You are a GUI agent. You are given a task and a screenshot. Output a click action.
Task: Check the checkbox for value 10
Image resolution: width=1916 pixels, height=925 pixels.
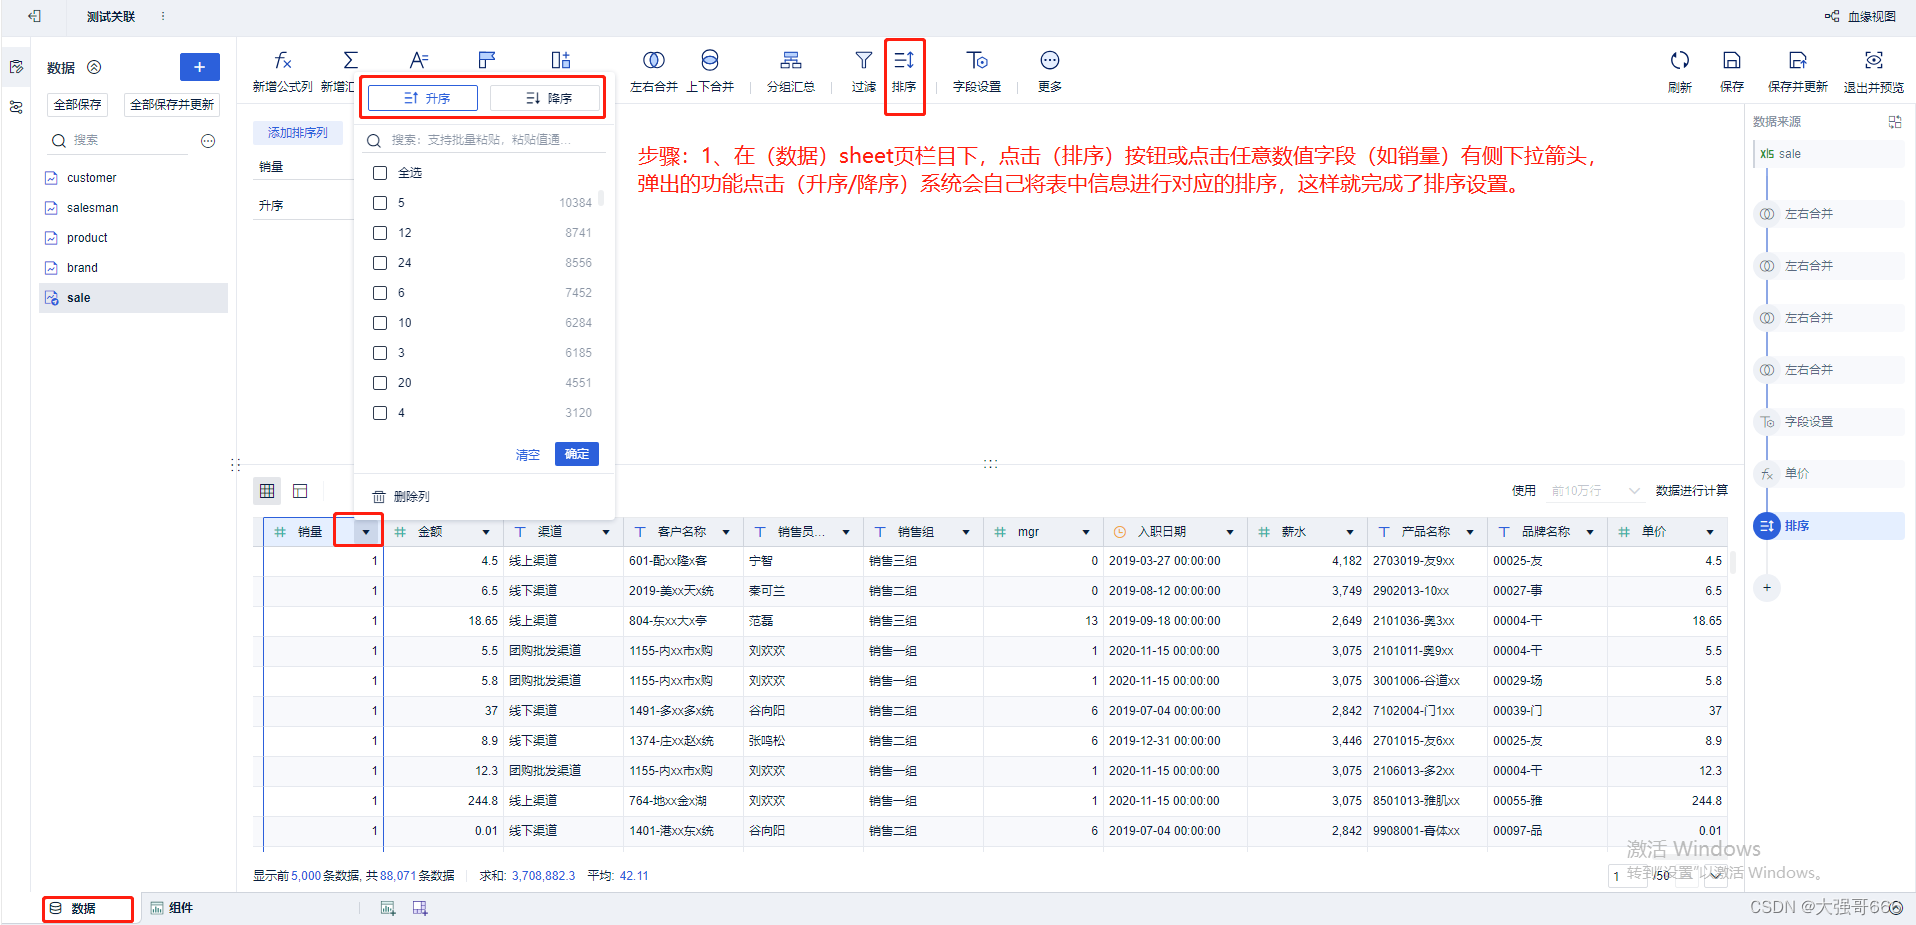pyautogui.click(x=380, y=323)
